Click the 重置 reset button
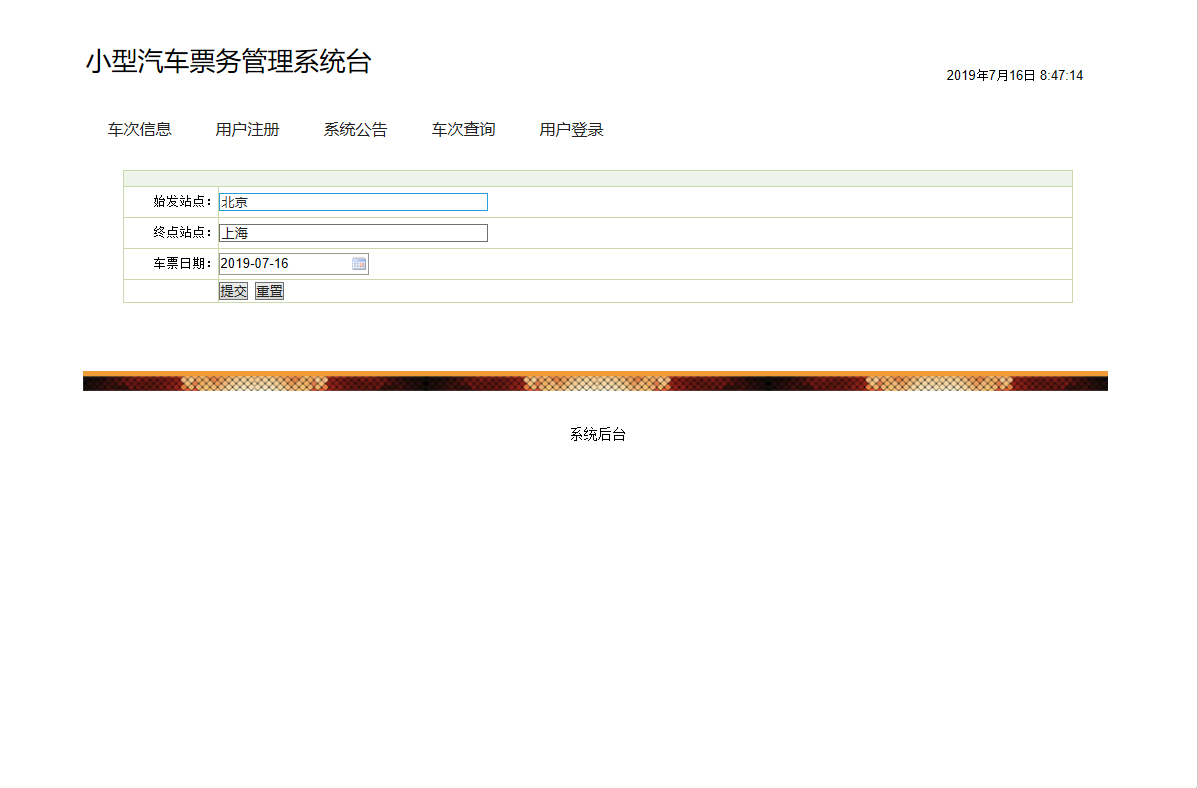 pyautogui.click(x=268, y=290)
